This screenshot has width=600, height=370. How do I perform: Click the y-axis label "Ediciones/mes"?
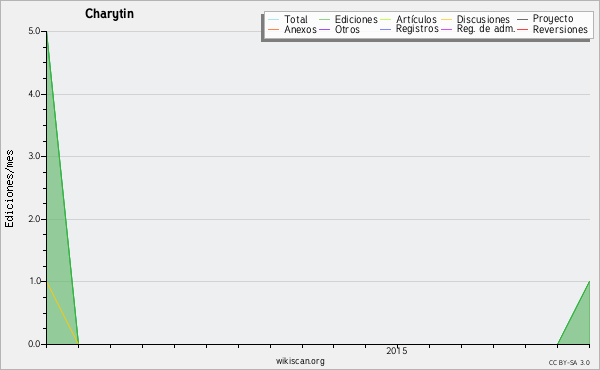pos(9,189)
